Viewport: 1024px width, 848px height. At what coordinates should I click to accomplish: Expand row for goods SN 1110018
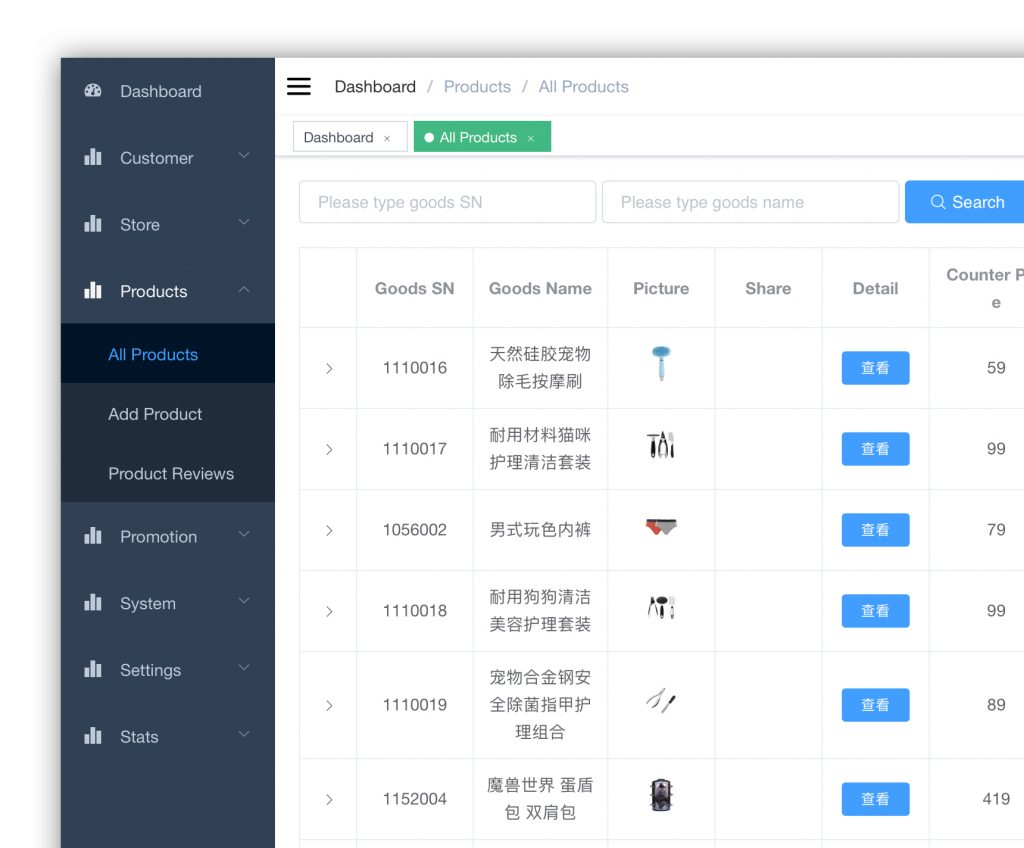[x=329, y=612]
